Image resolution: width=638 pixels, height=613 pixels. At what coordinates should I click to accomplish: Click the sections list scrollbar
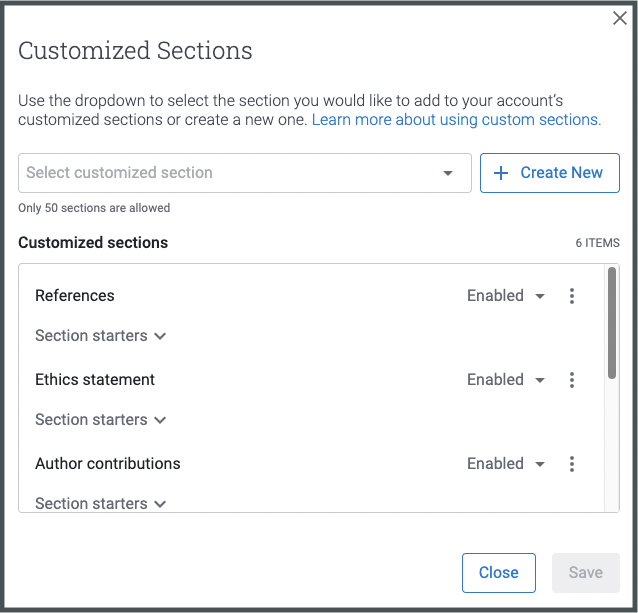(612, 322)
